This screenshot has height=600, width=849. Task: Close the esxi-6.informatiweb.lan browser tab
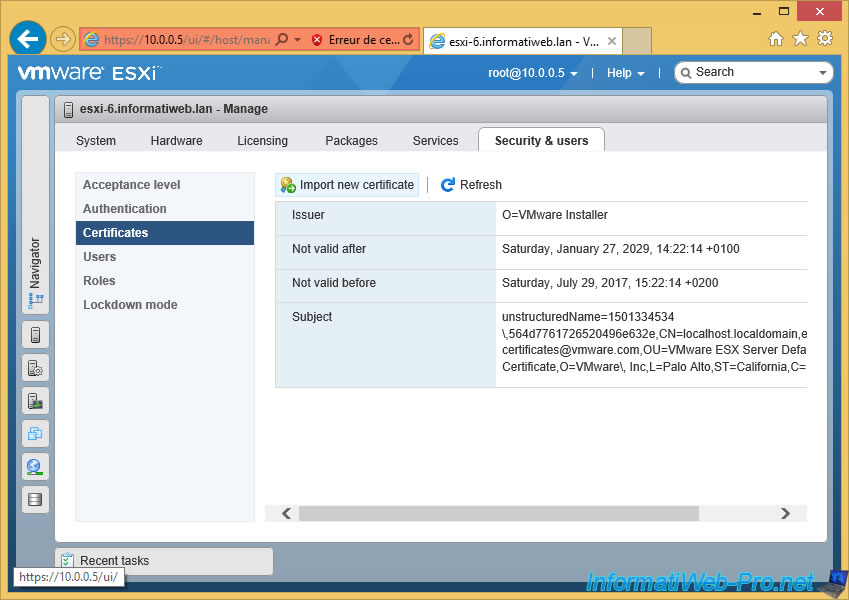[x=612, y=41]
